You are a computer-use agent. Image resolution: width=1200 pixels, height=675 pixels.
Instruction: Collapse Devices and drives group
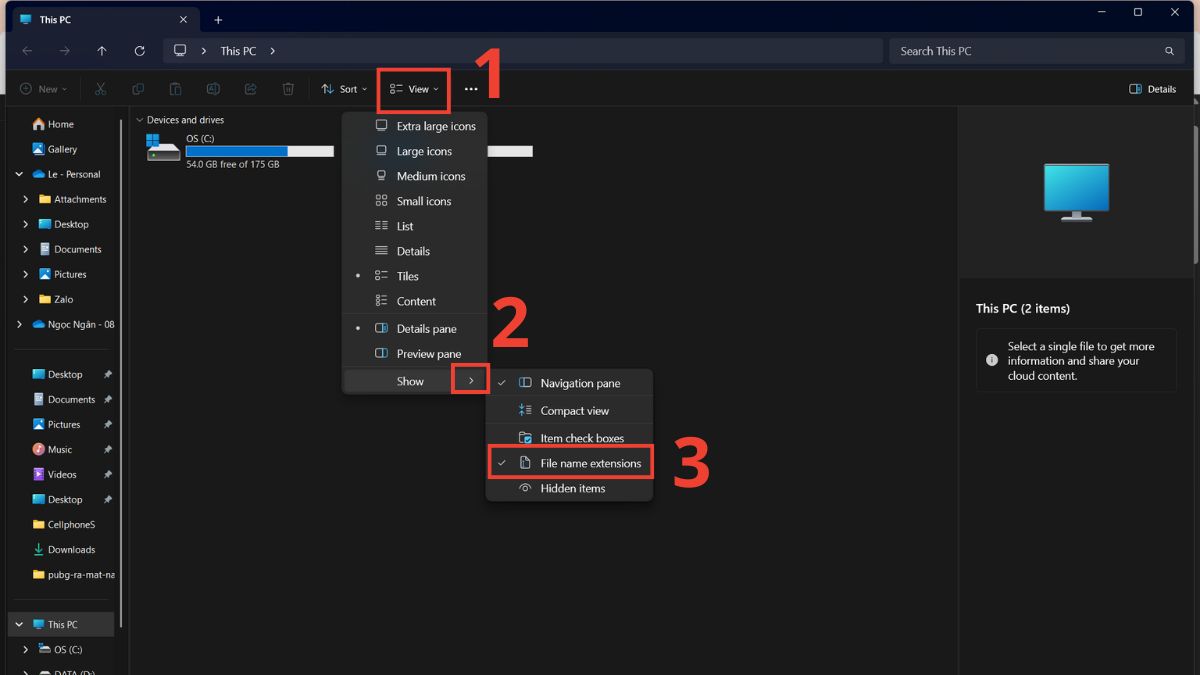[x=139, y=120]
